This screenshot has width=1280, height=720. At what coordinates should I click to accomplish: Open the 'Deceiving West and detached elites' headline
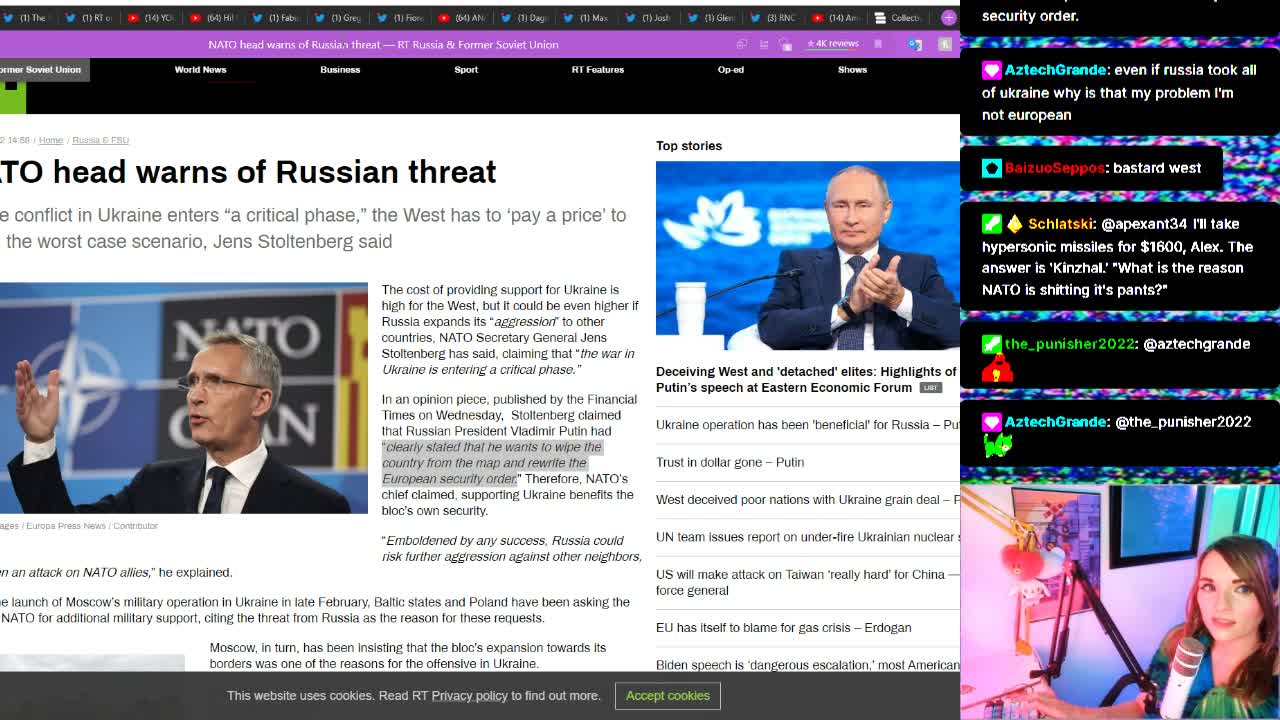[806, 379]
